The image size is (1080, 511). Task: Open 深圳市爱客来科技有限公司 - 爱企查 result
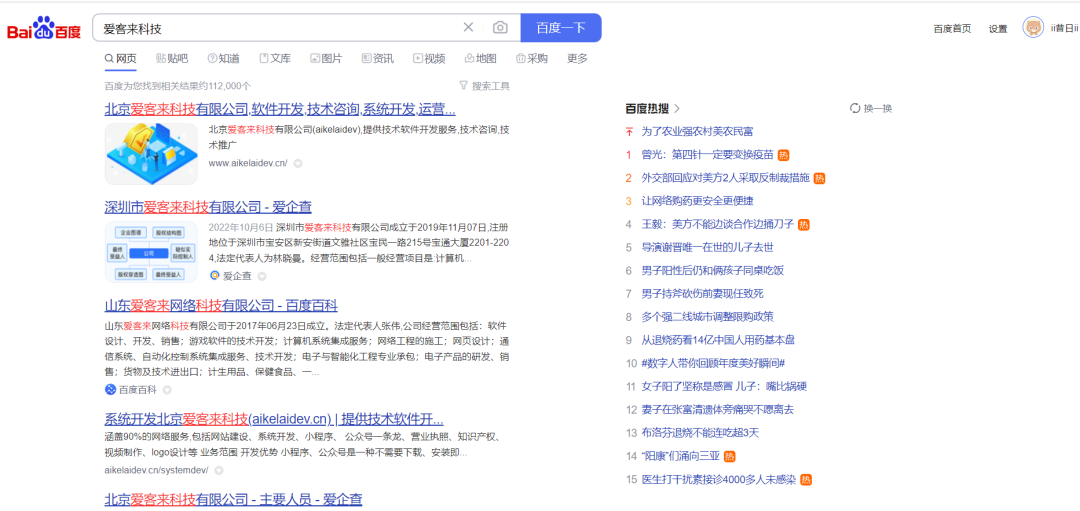[x=208, y=207]
